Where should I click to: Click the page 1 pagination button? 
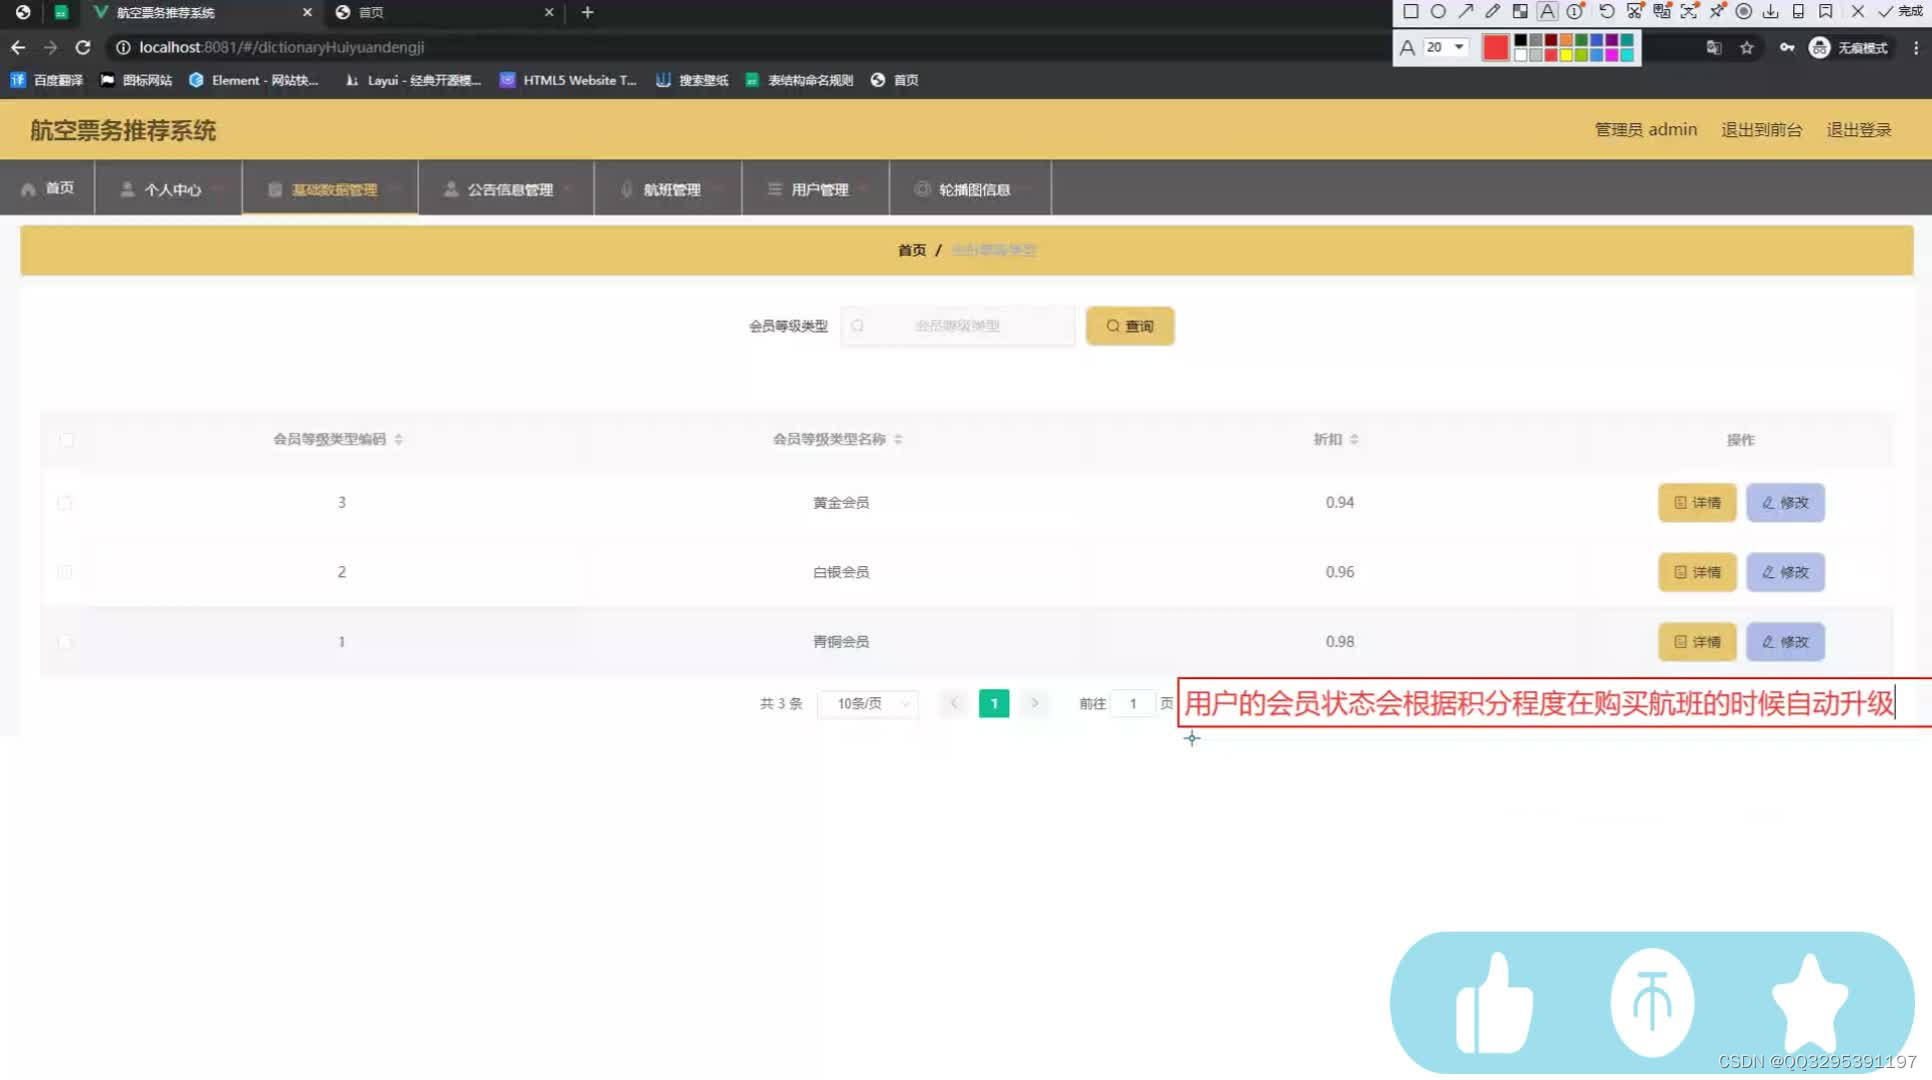pos(994,704)
